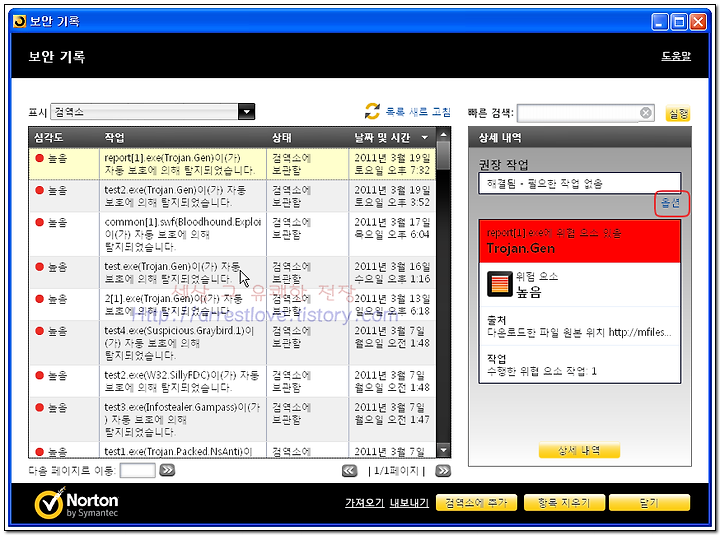Viewport: 720px width, 535px height.
Task: Click 수행한 위험 요소 작업: 1 text
Action: pyautogui.click(x=542, y=371)
